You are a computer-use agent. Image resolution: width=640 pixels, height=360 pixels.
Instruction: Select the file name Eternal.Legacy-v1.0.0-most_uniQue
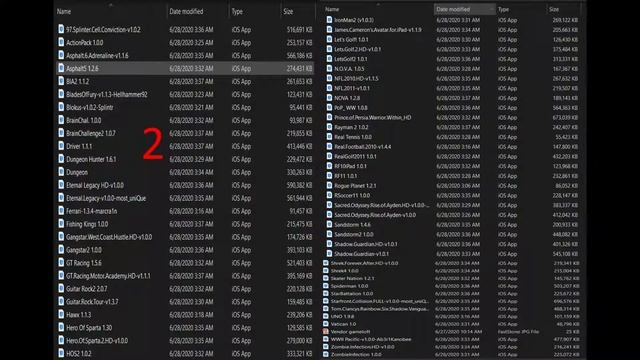pyautogui.click(x=106, y=198)
